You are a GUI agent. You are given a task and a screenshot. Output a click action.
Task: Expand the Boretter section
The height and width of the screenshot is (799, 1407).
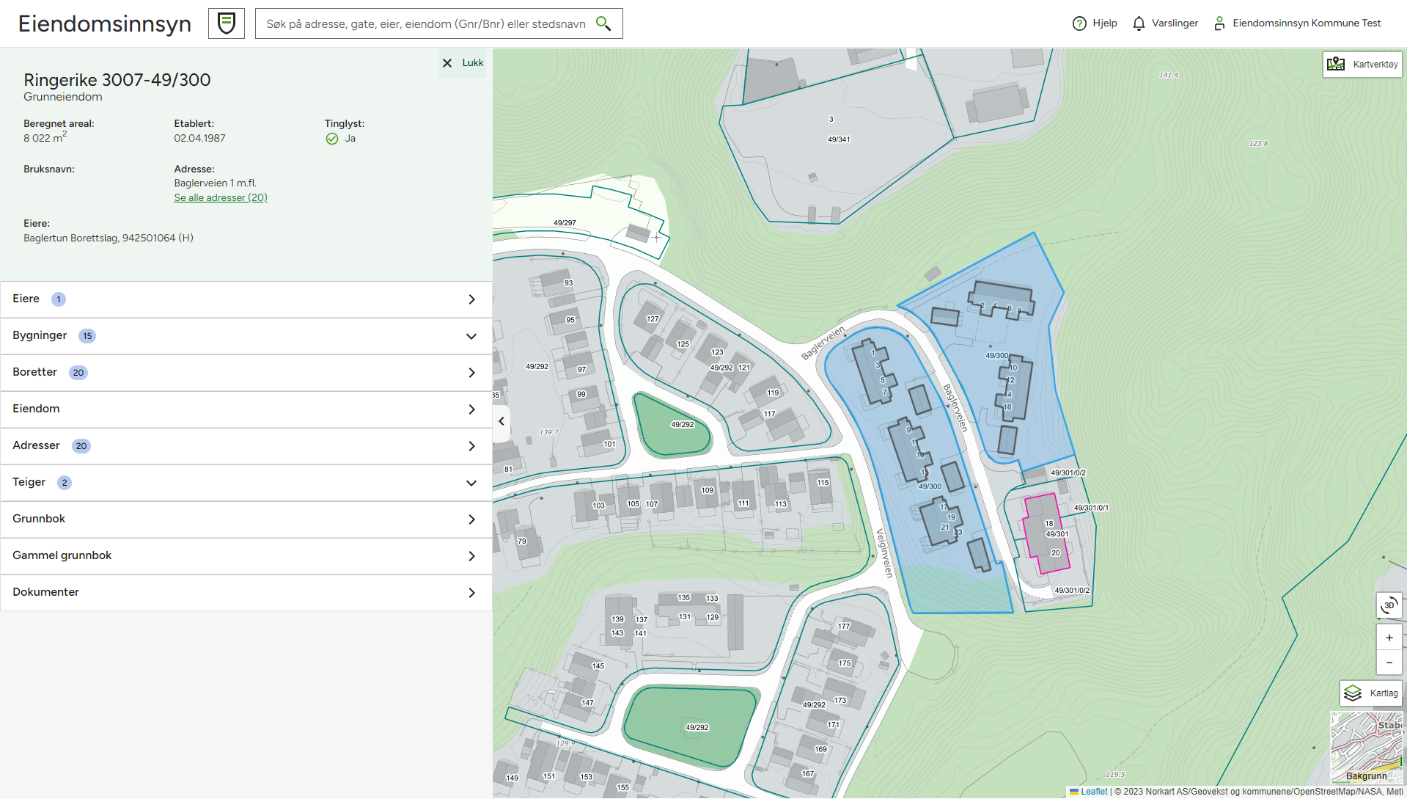pyautogui.click(x=246, y=372)
